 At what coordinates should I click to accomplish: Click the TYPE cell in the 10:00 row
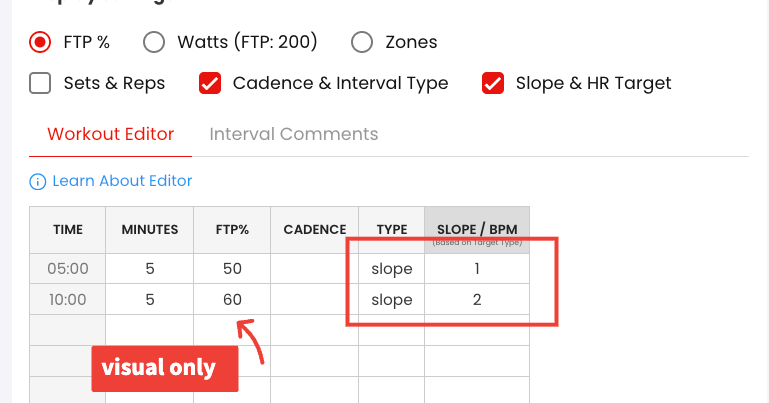(391, 299)
